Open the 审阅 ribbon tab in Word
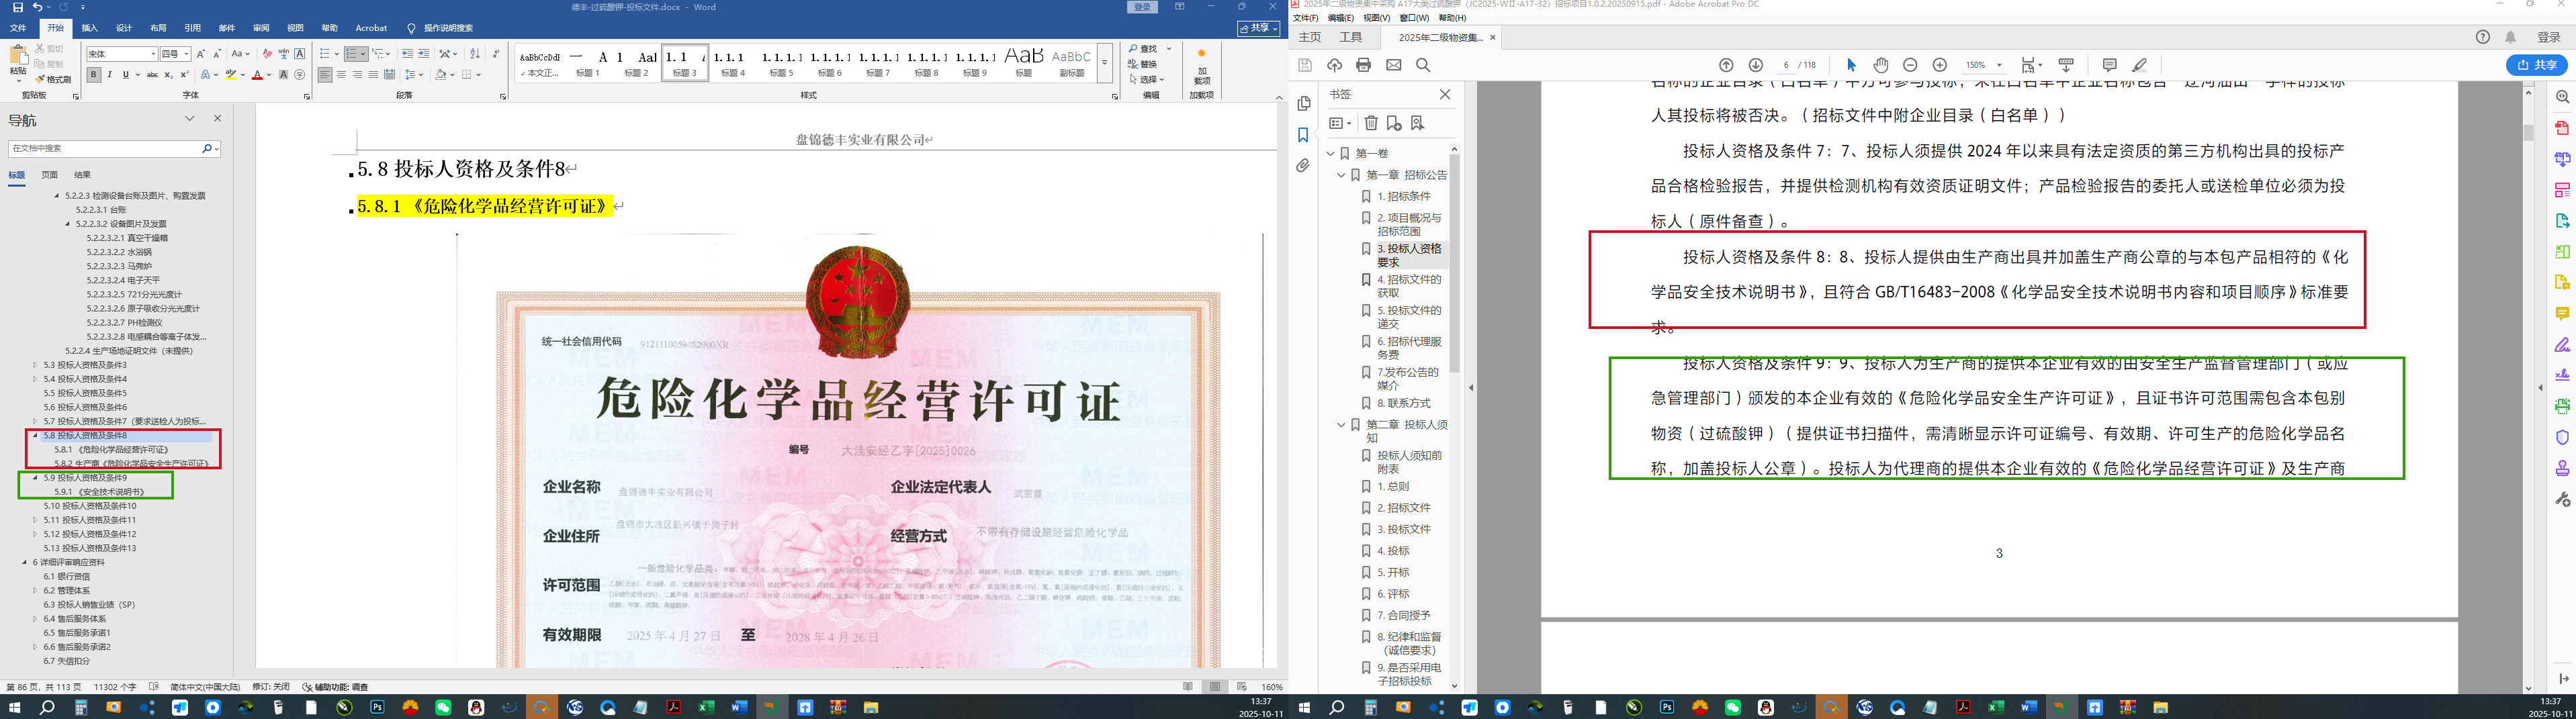This screenshot has height=719, width=2576. pyautogui.click(x=261, y=28)
